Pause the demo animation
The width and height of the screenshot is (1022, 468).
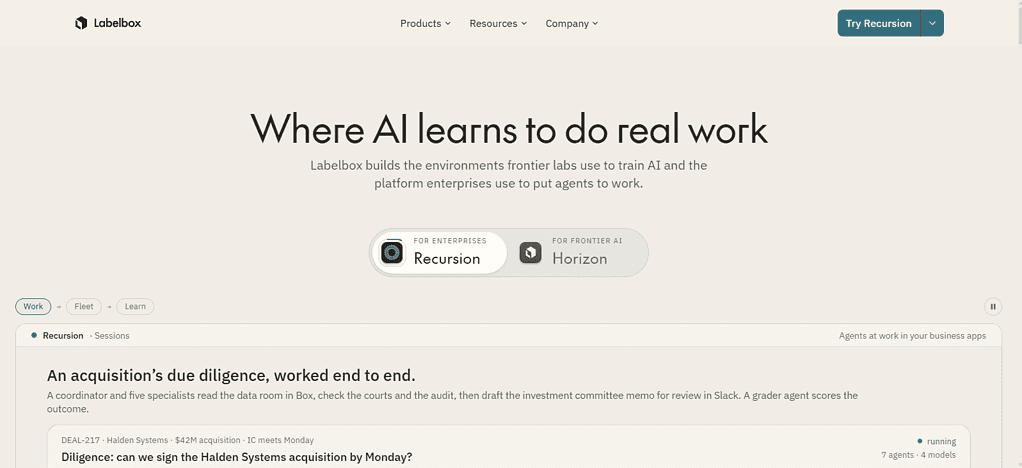point(993,306)
